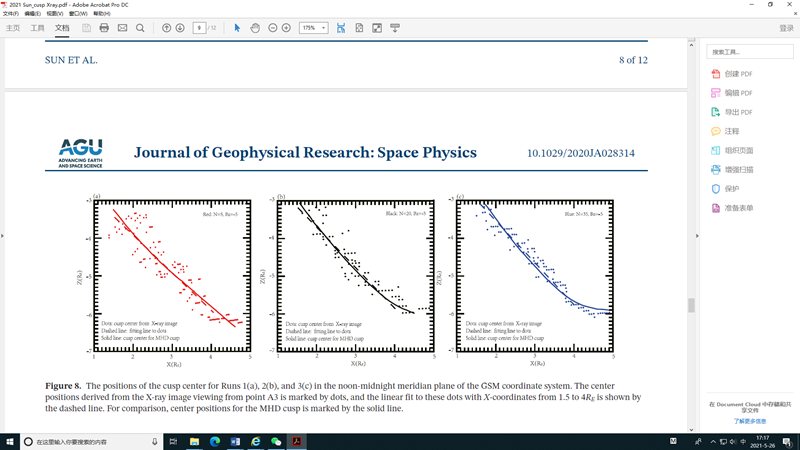Switch to the 工具 tab
This screenshot has height=450, width=800.
coord(37,28)
